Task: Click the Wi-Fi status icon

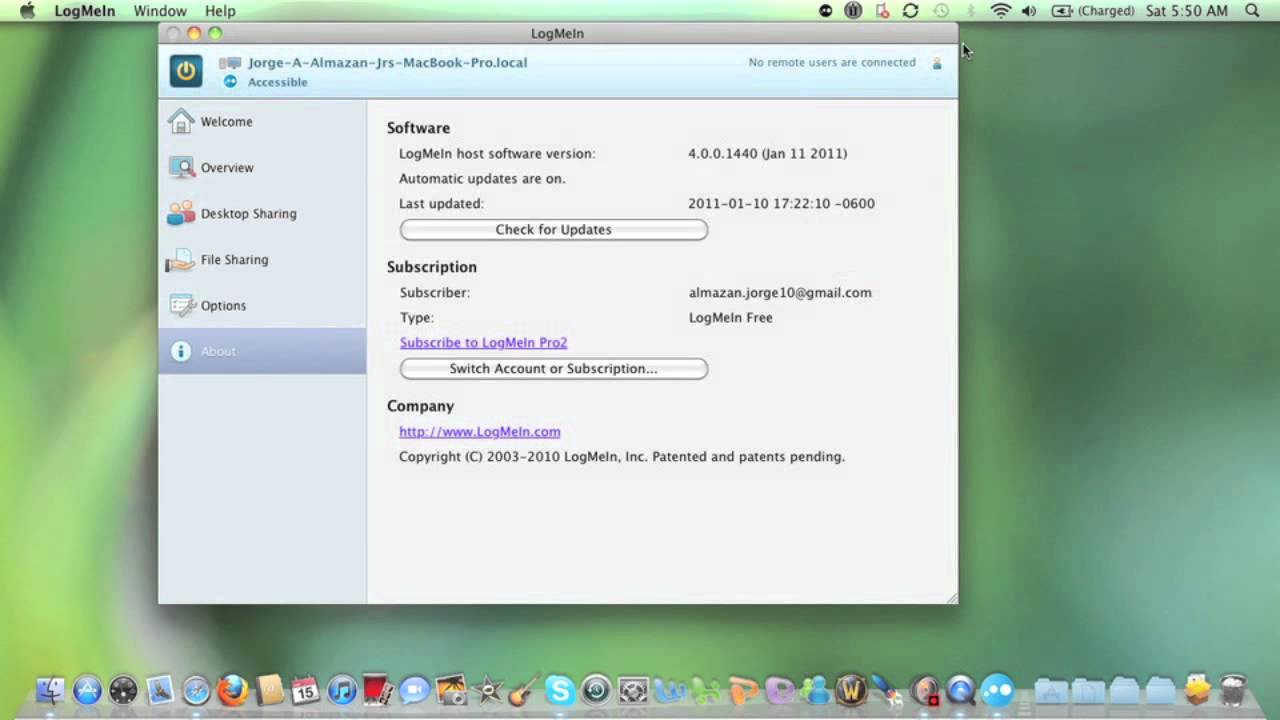Action: (x=1000, y=11)
